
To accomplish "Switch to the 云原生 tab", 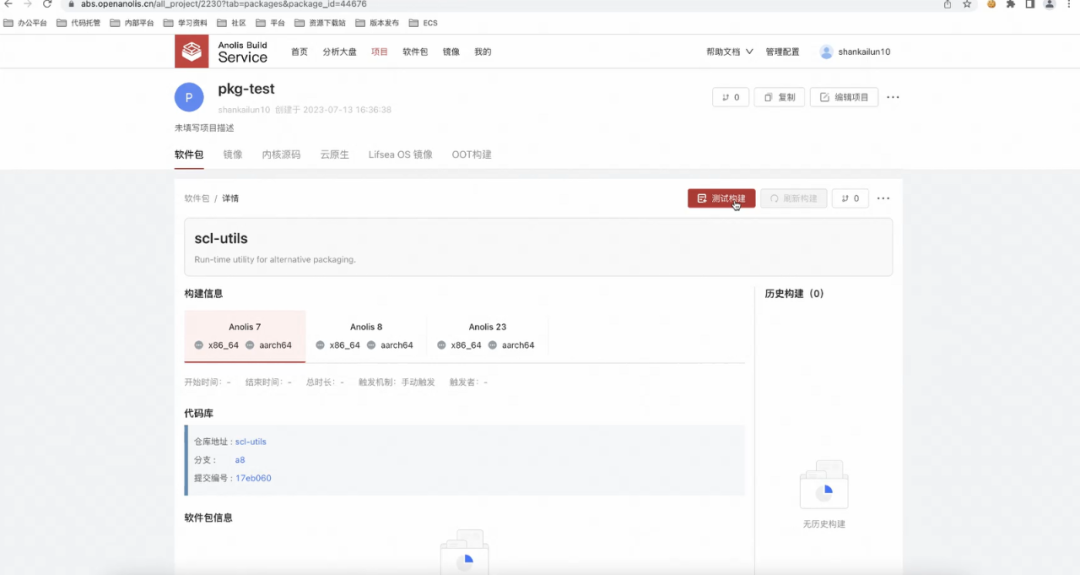I will pyautogui.click(x=334, y=155).
